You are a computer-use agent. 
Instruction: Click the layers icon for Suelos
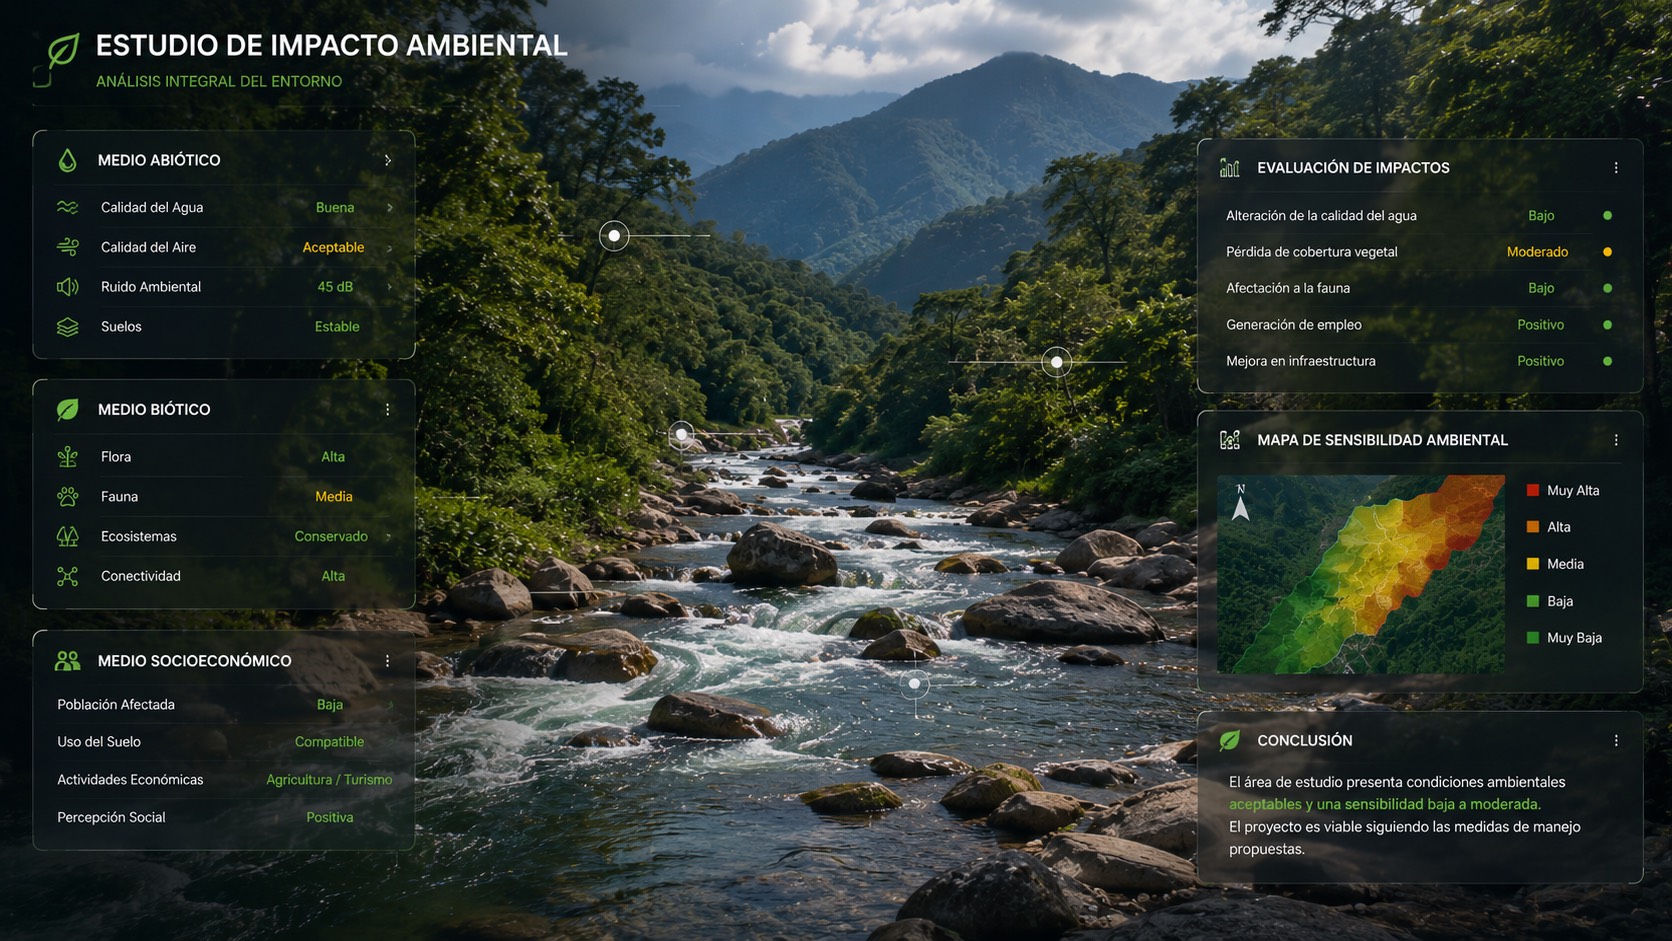point(67,327)
